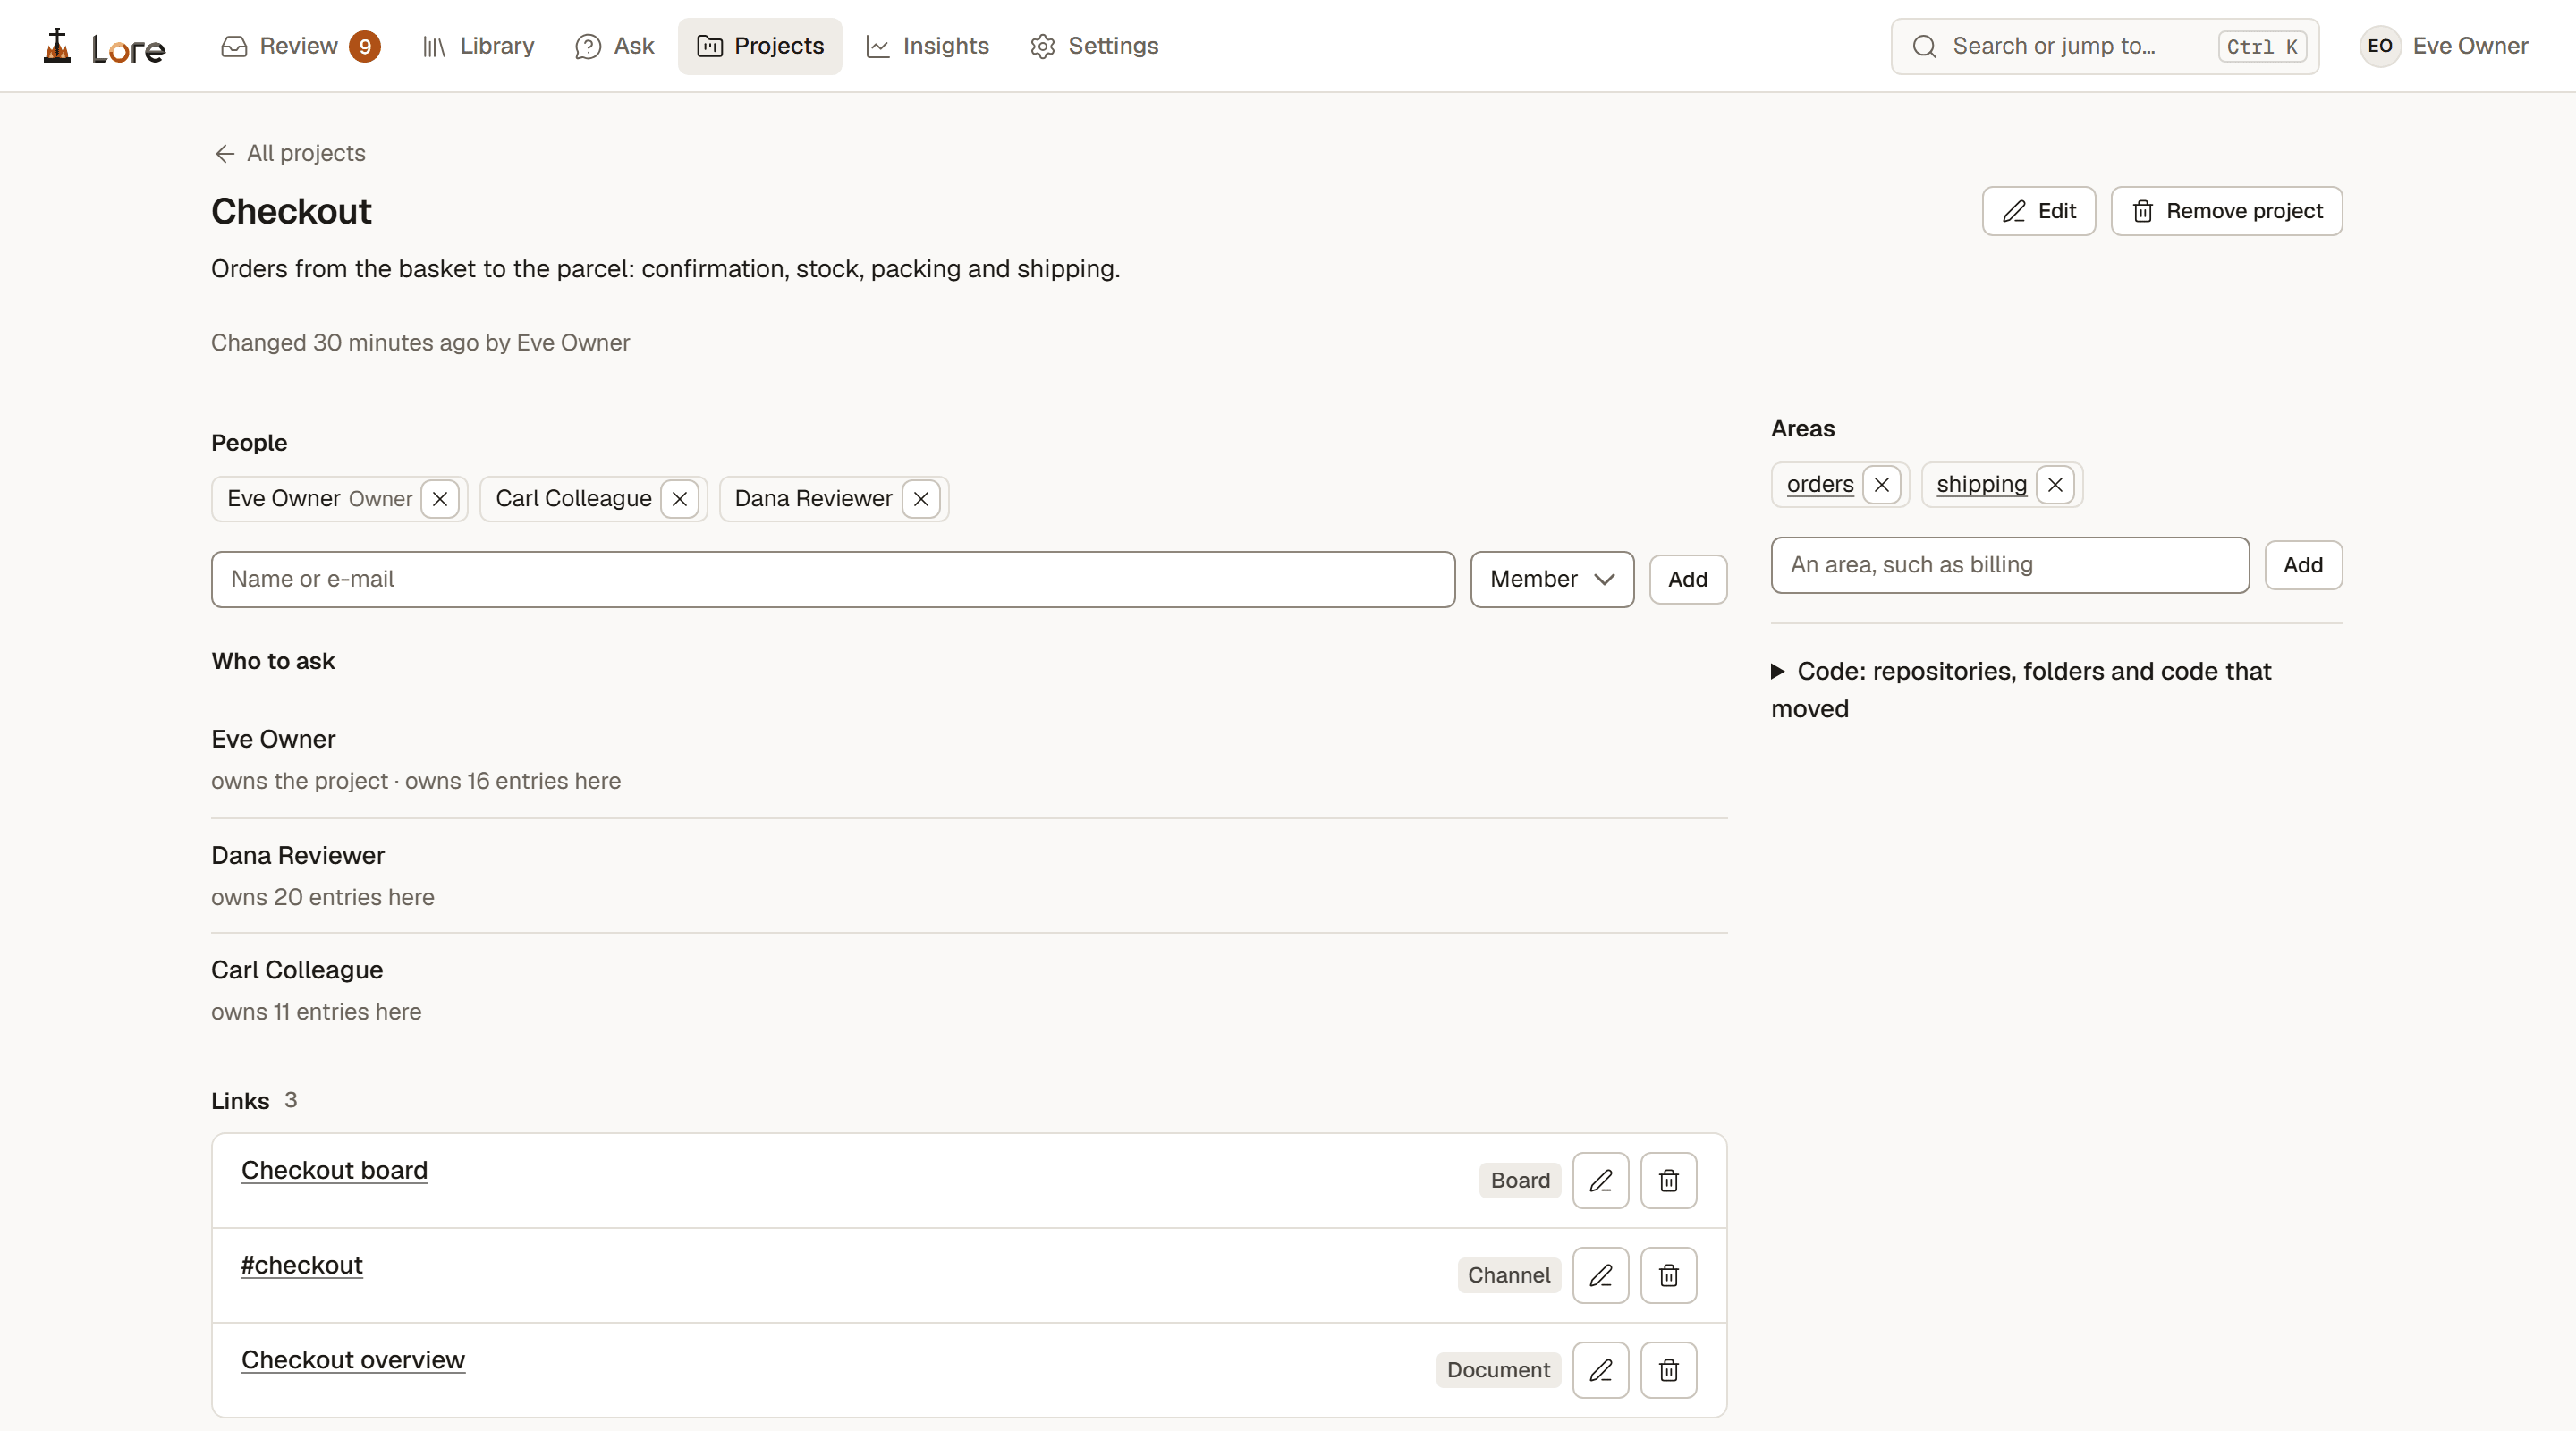Remove Carl Colleague from People
This screenshot has height=1431, width=2576.
[680, 499]
